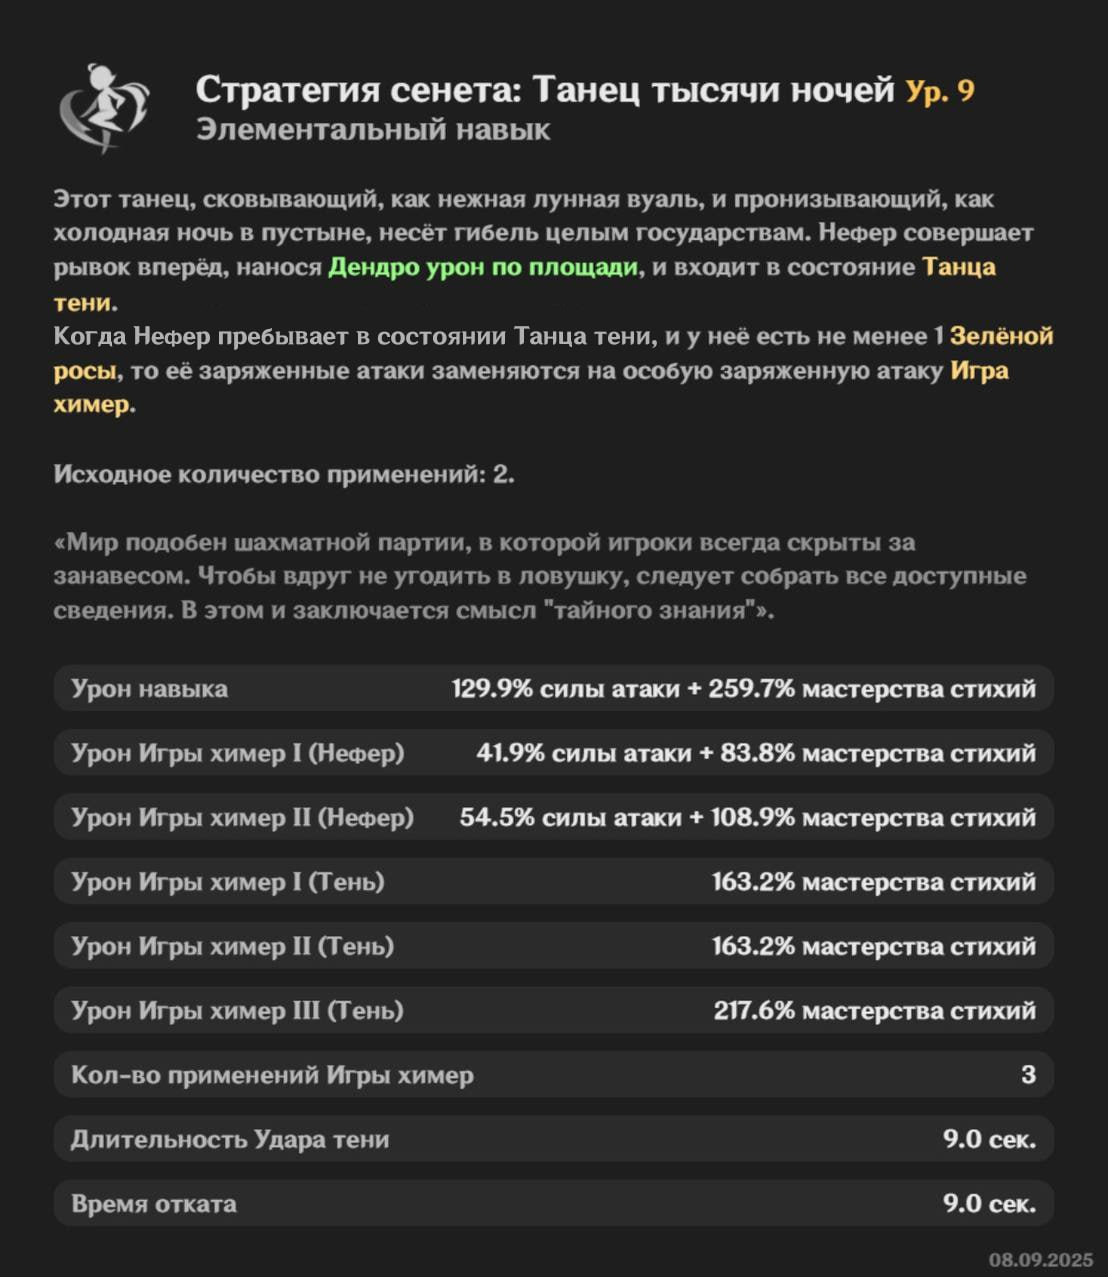Screen dimensions: 1108x1277
Task: Select the title "Стратегия сенета: Танец тысячи ночей"
Action: pos(545,90)
